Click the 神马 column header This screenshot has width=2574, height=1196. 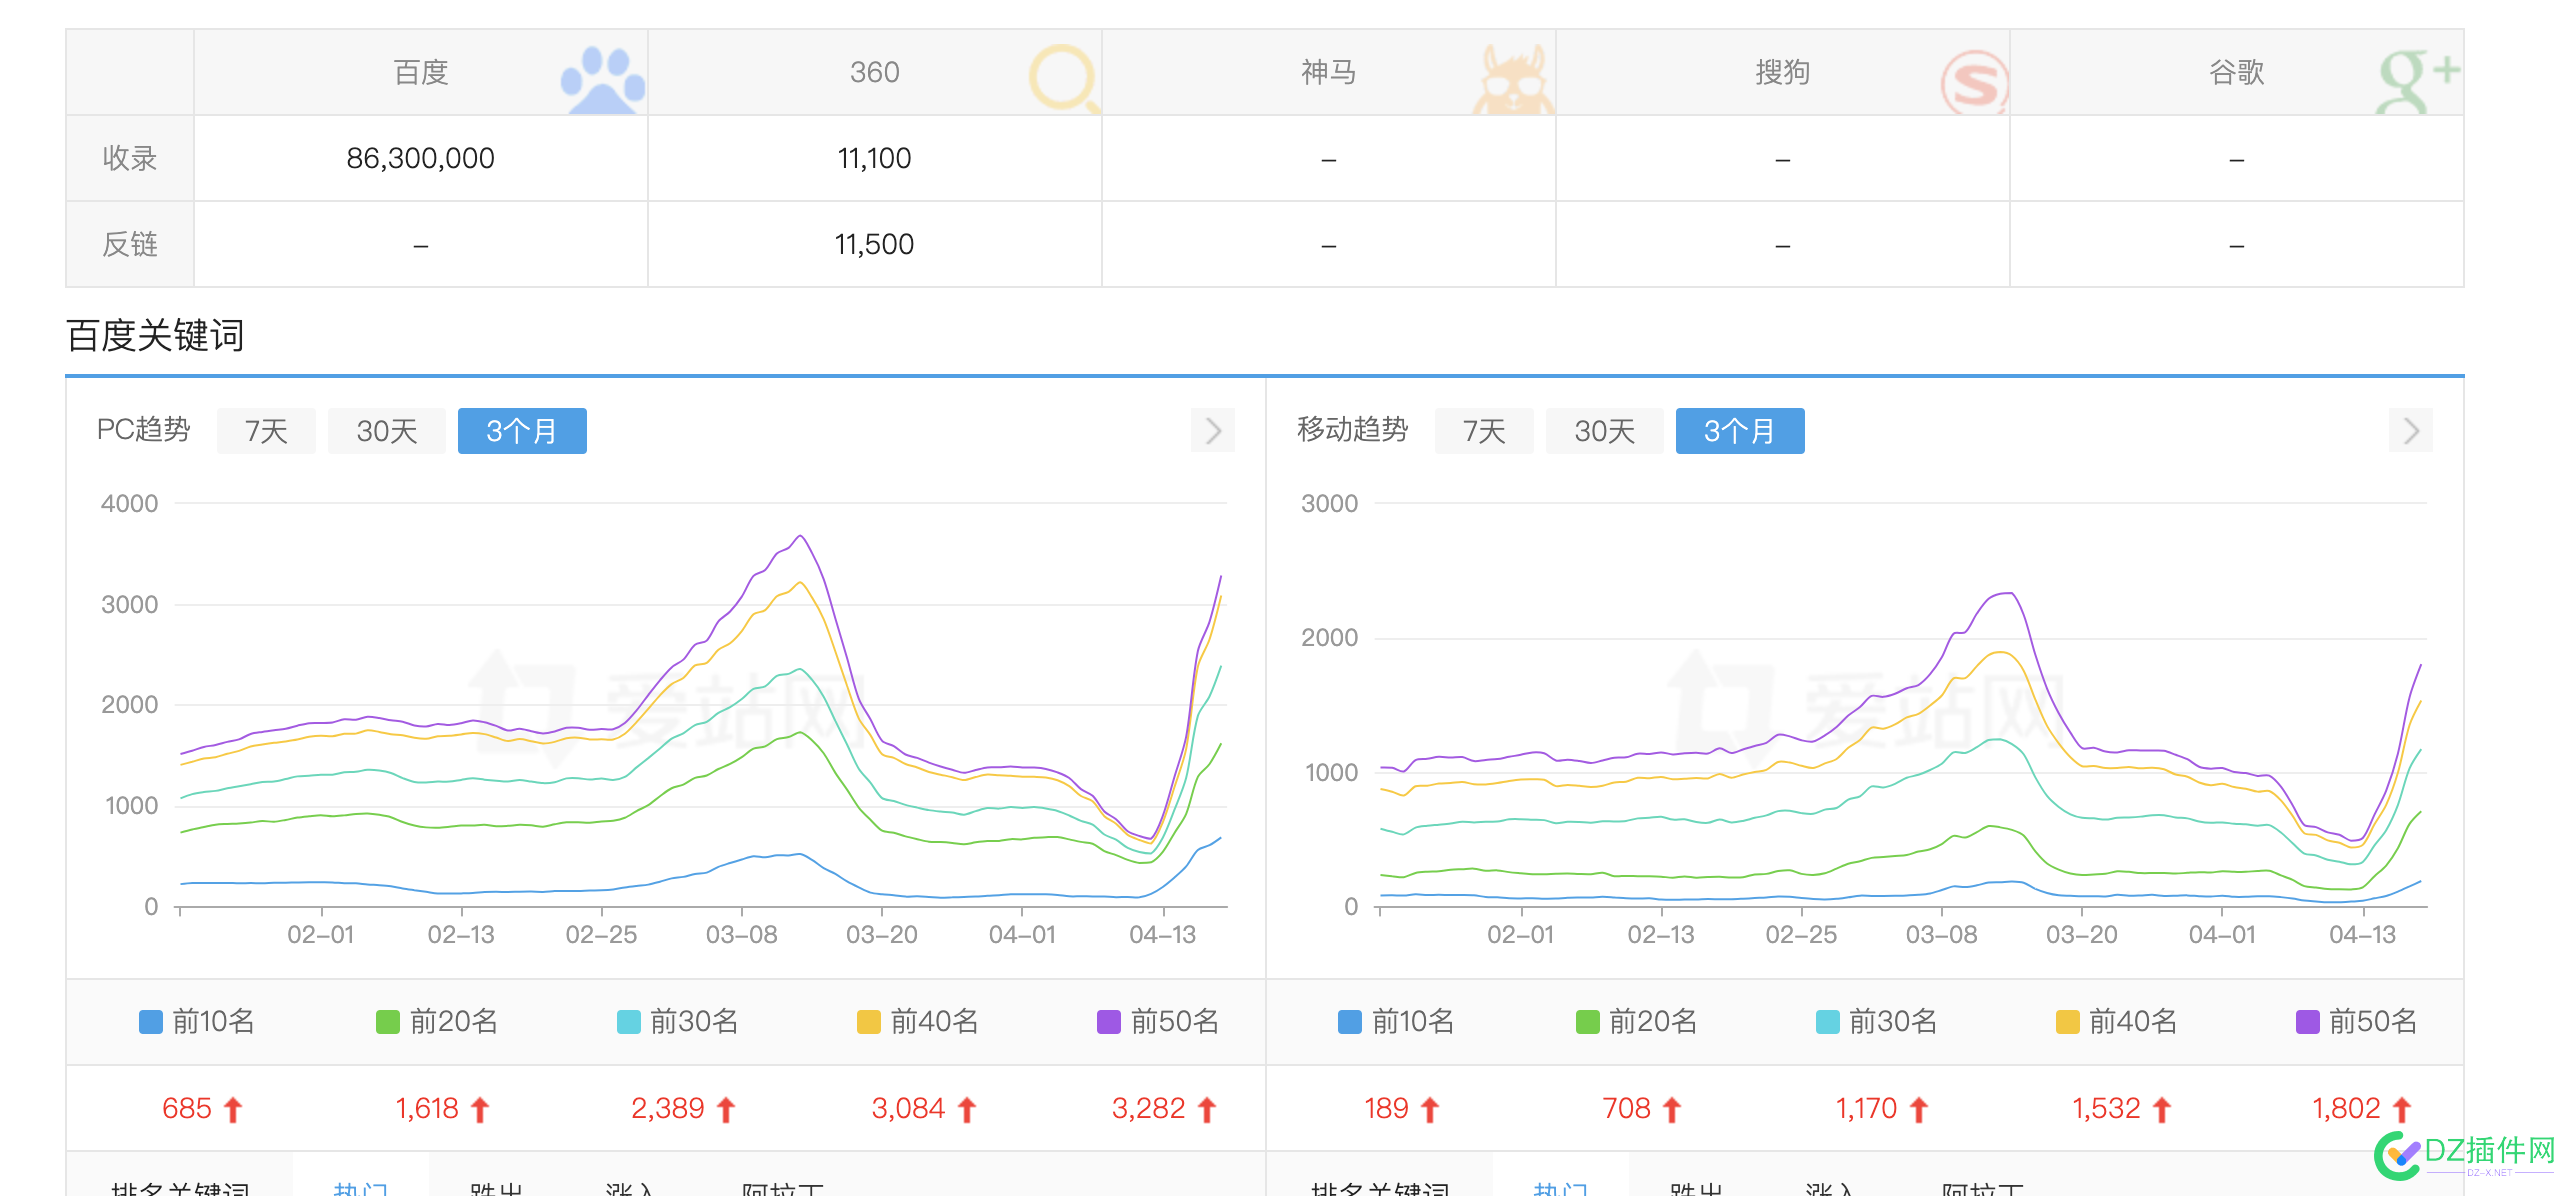click(1328, 72)
